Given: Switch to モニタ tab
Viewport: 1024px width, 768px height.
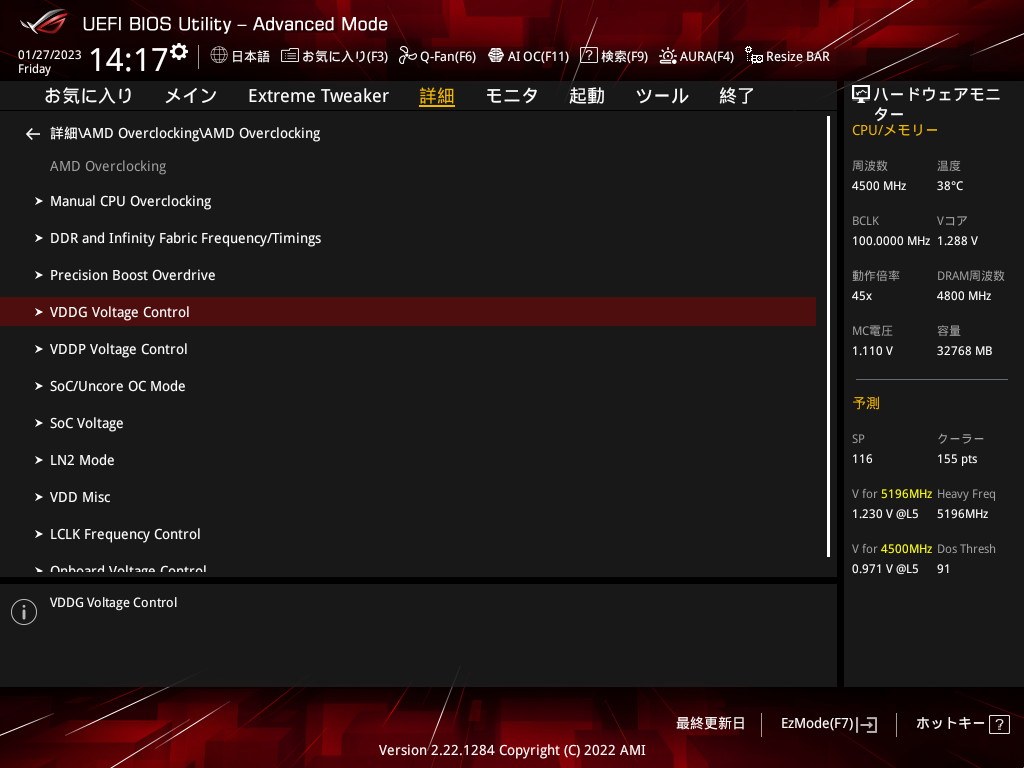Looking at the screenshot, I should (x=512, y=96).
